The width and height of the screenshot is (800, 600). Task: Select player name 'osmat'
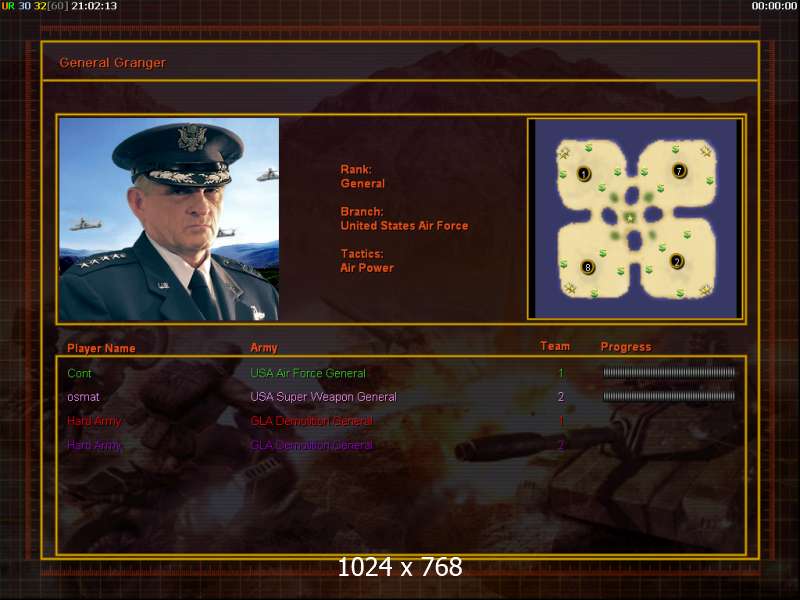tap(83, 397)
